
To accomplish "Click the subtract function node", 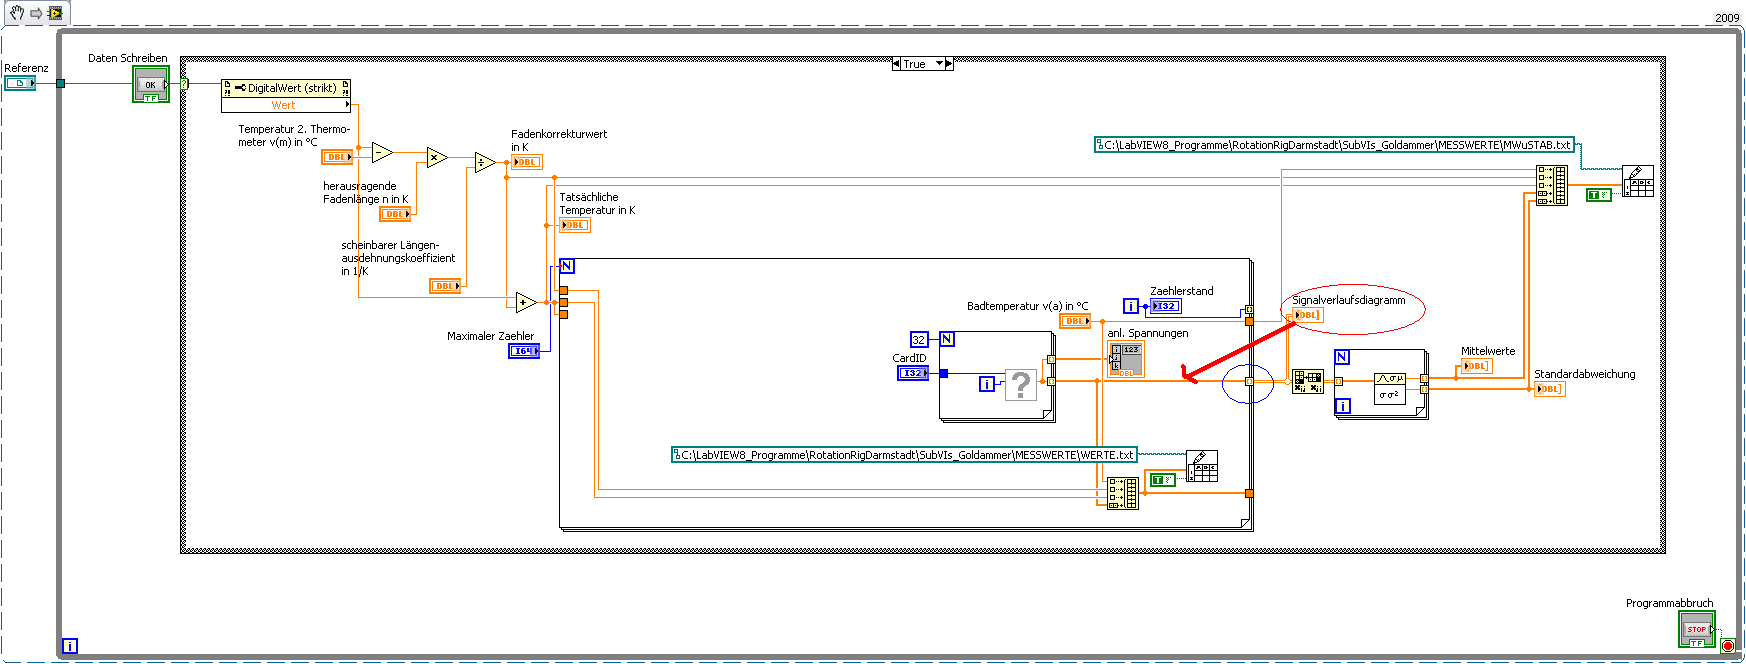I will pos(382,153).
